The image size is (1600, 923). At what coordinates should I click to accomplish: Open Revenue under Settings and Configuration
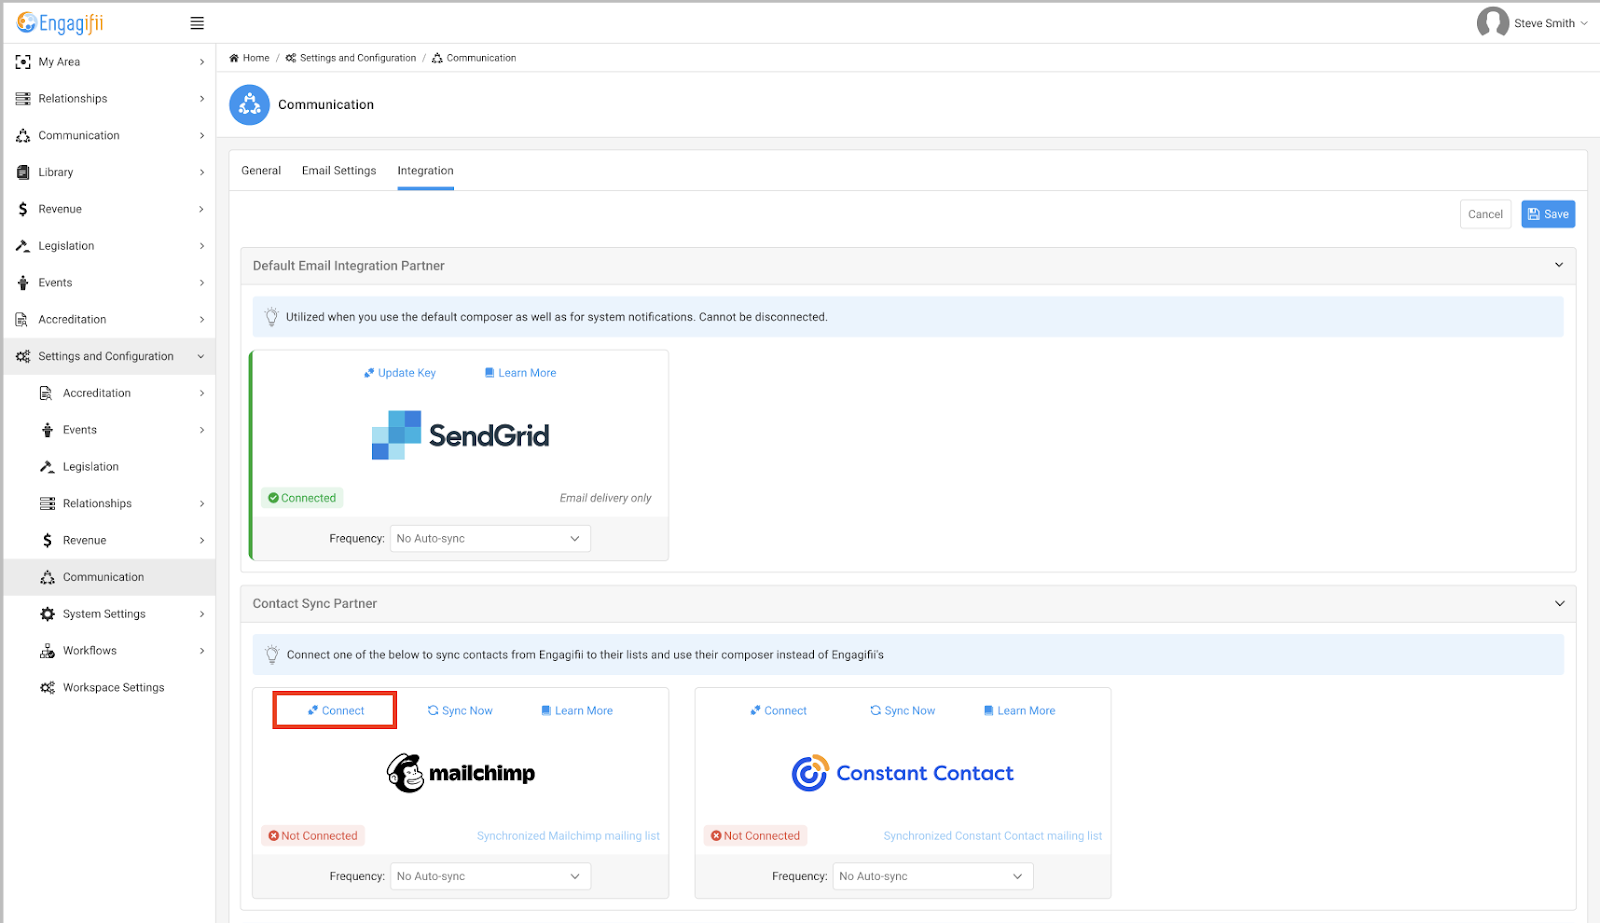pos(110,541)
